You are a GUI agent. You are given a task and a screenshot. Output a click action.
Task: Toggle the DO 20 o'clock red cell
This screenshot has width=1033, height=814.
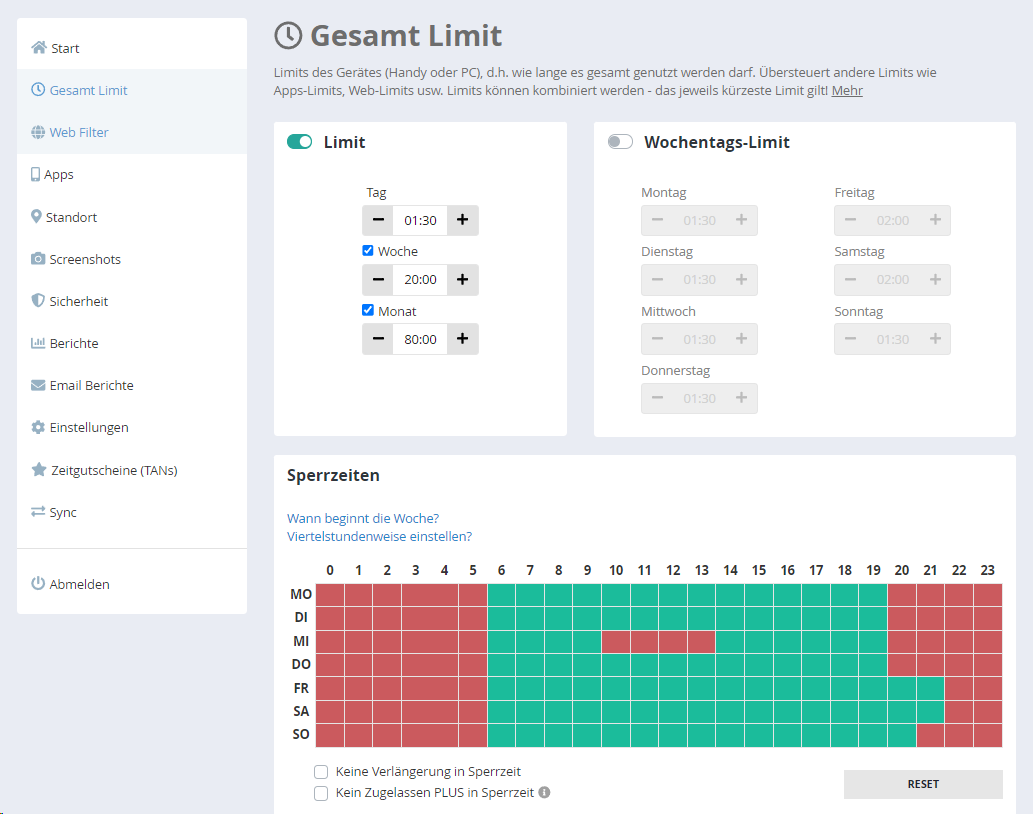[902, 665]
